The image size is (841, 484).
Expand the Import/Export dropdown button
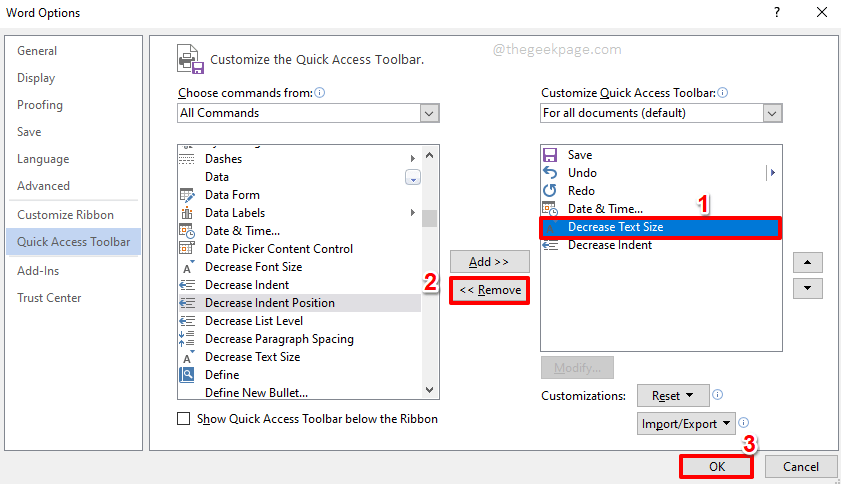click(686, 424)
